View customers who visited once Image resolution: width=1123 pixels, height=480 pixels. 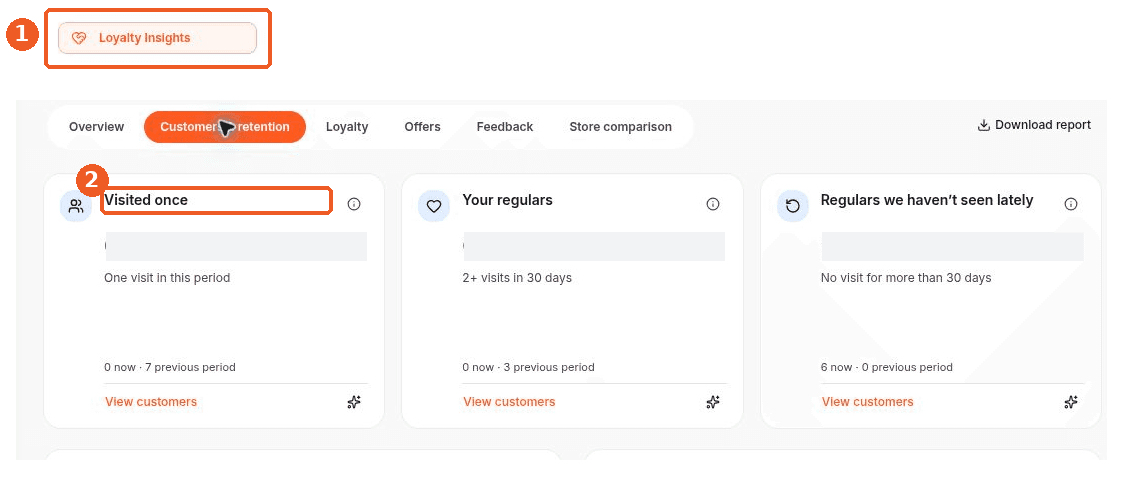click(x=151, y=402)
